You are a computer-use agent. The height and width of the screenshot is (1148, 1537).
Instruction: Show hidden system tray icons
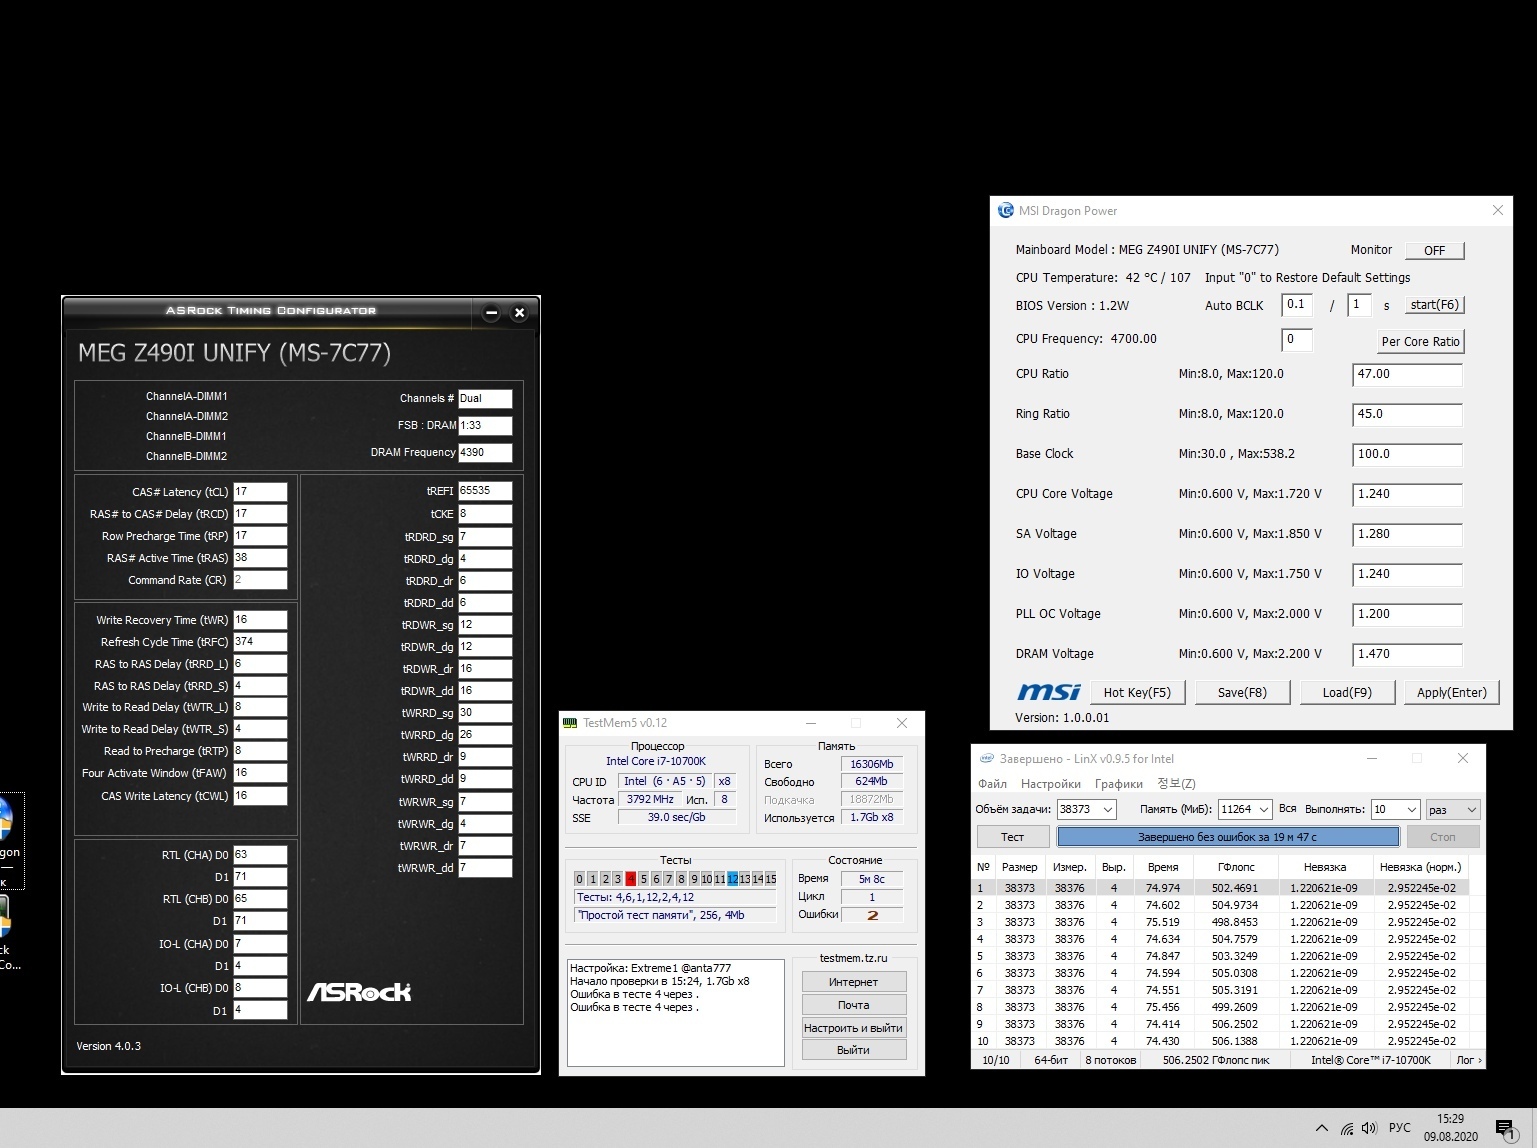pos(1322,1128)
